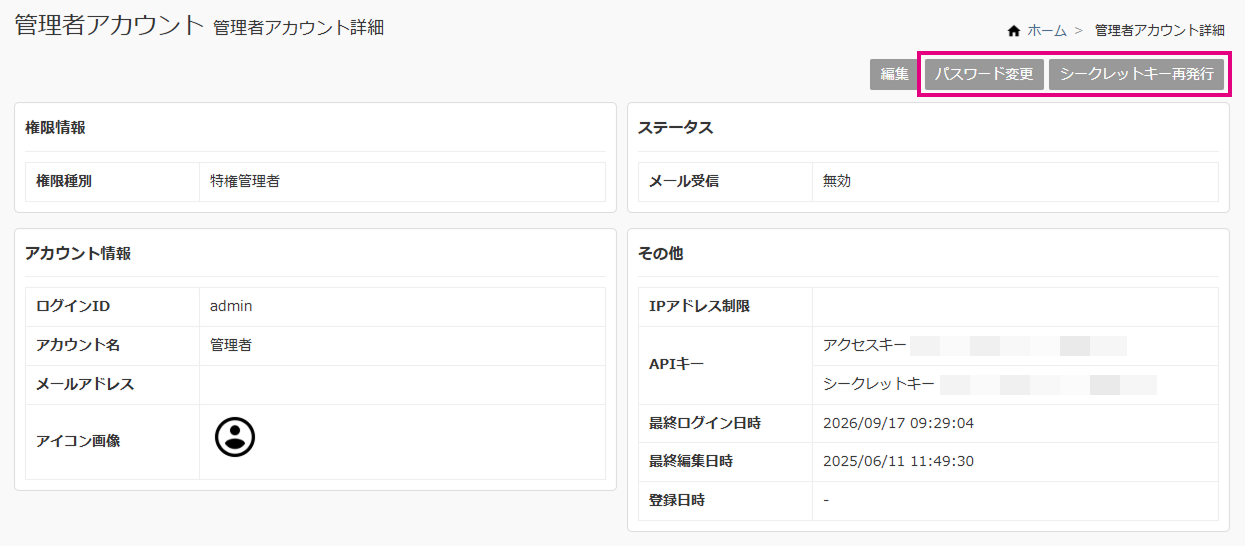Click the 最終編集日時 label
Image resolution: width=1245 pixels, height=546 pixels.
point(691,461)
